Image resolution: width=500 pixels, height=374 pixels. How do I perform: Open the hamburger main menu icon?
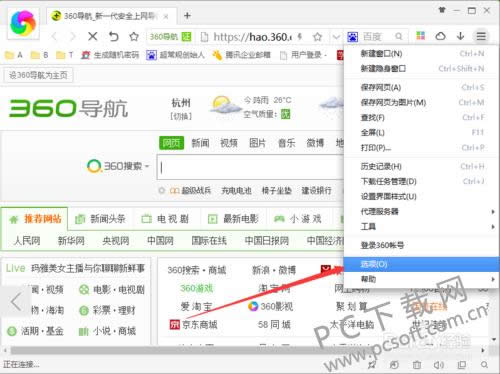(x=481, y=36)
